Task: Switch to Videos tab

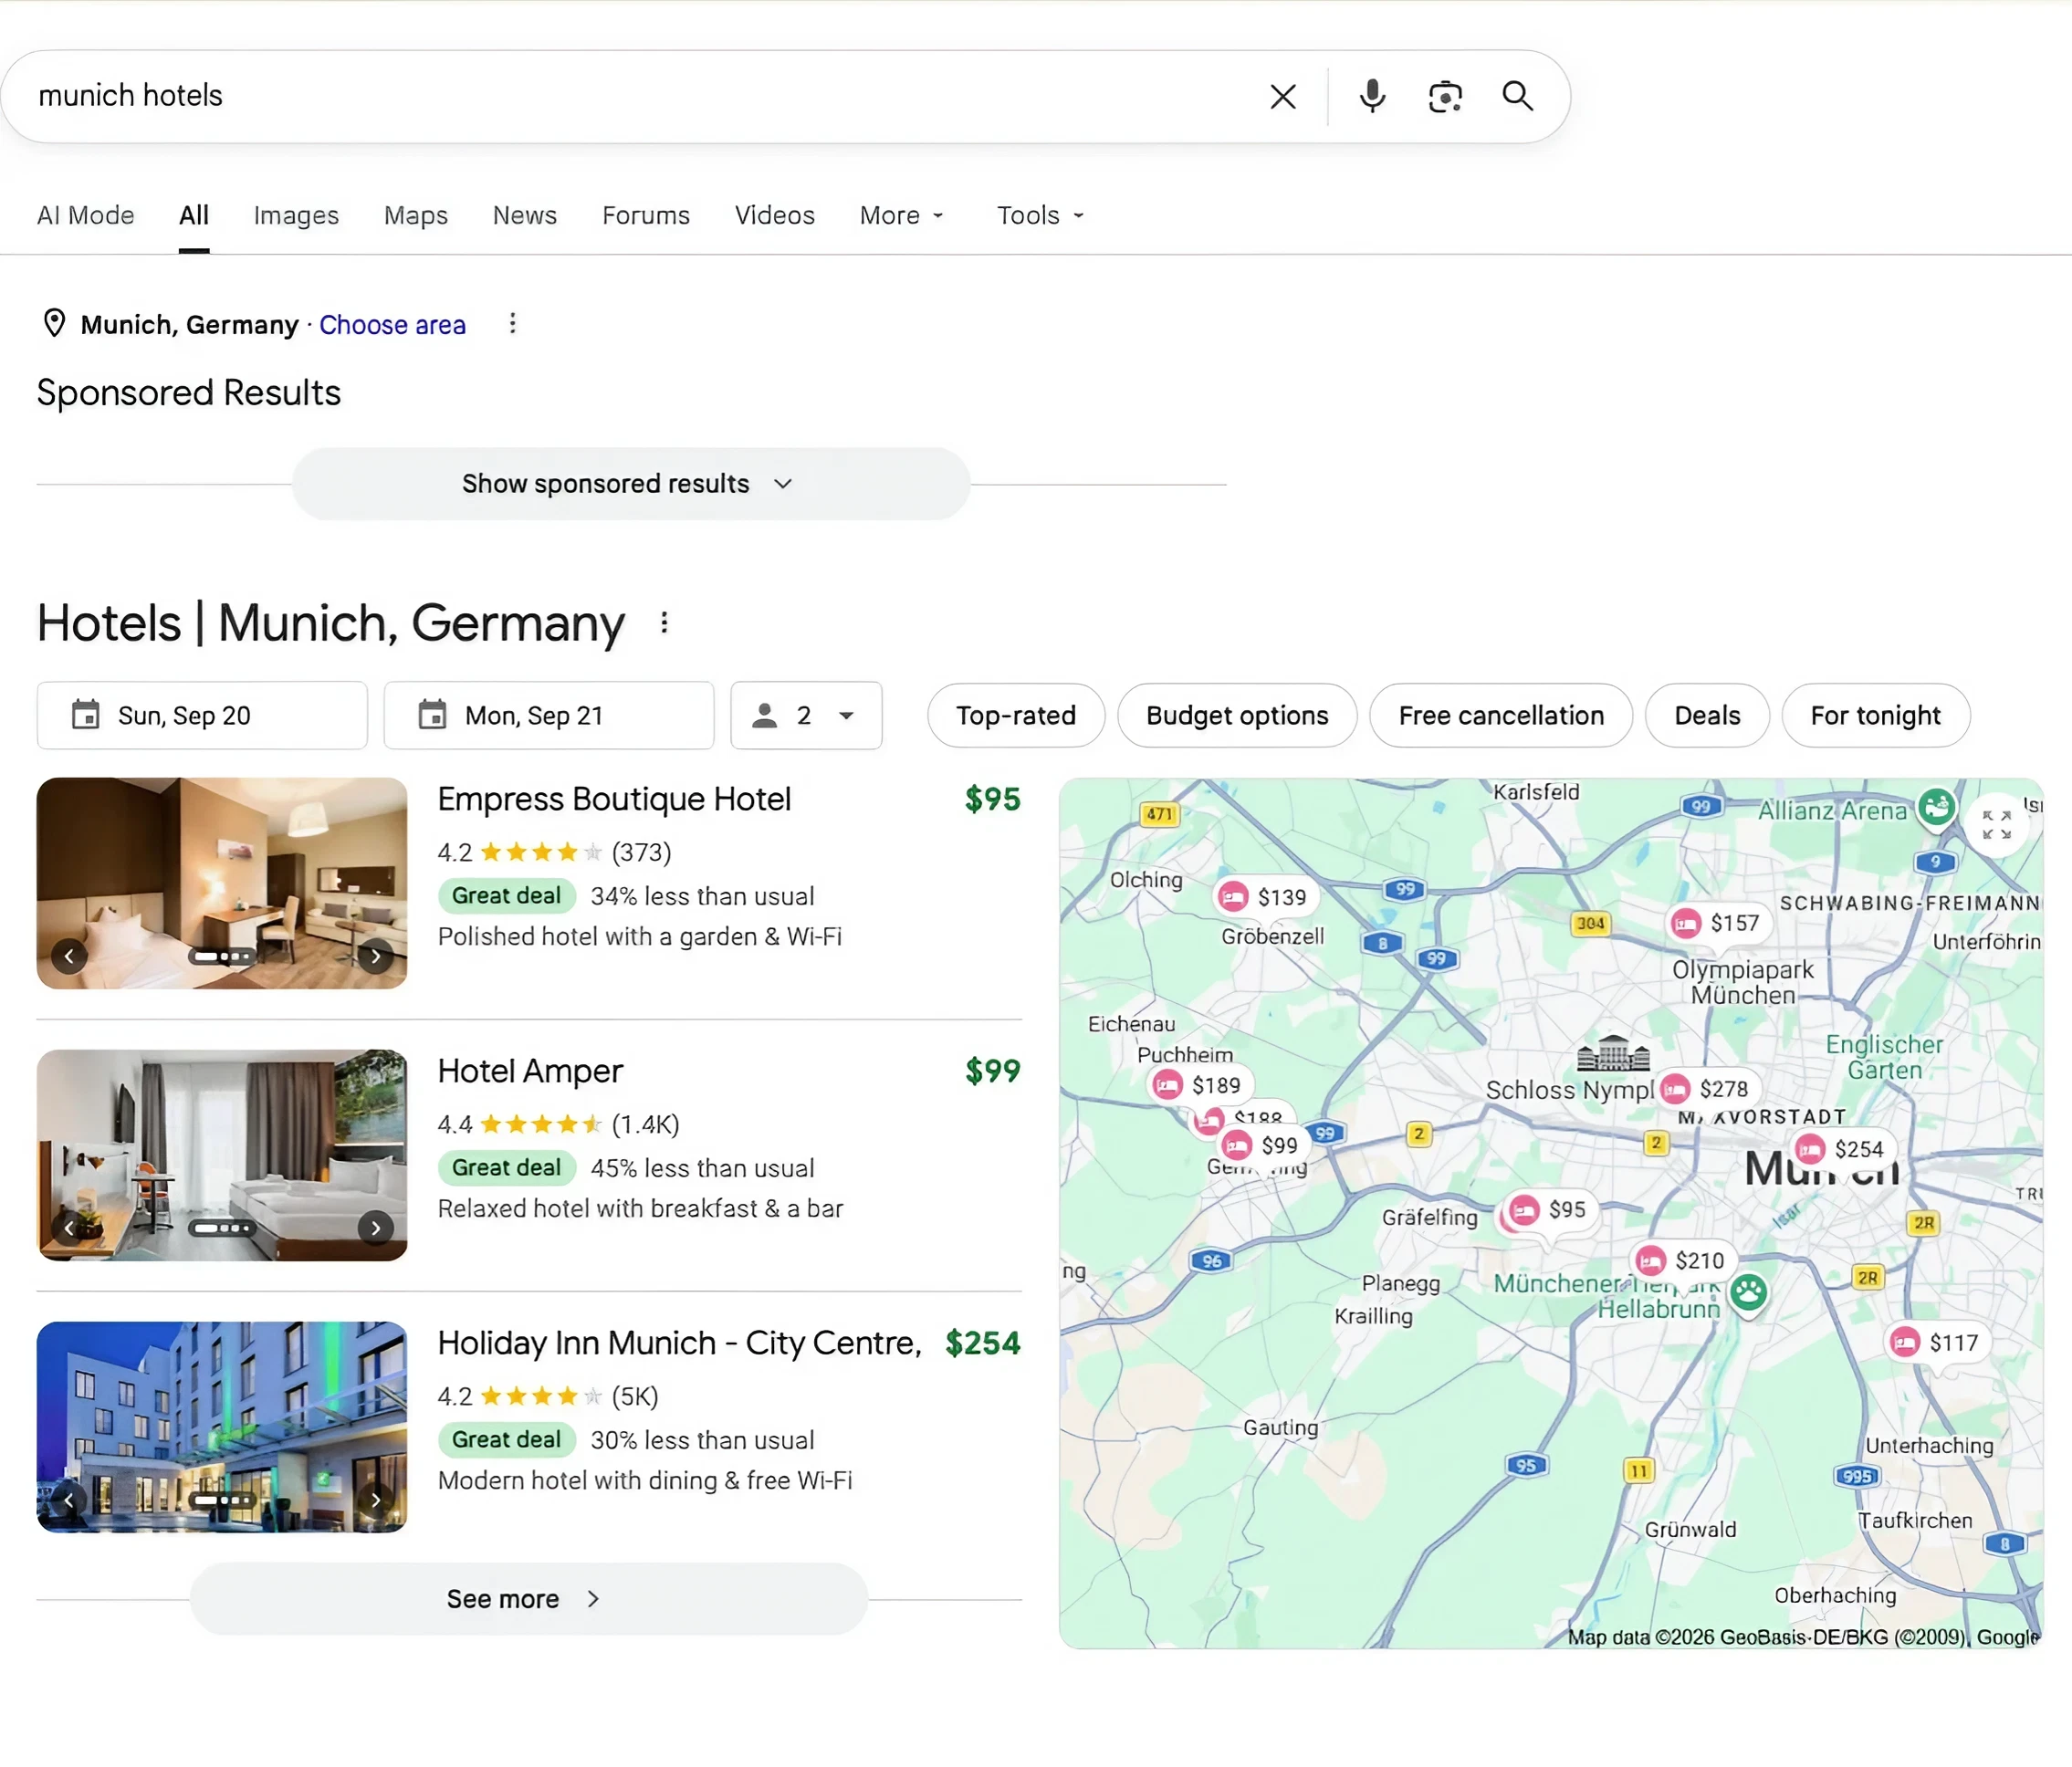Action: tap(774, 215)
